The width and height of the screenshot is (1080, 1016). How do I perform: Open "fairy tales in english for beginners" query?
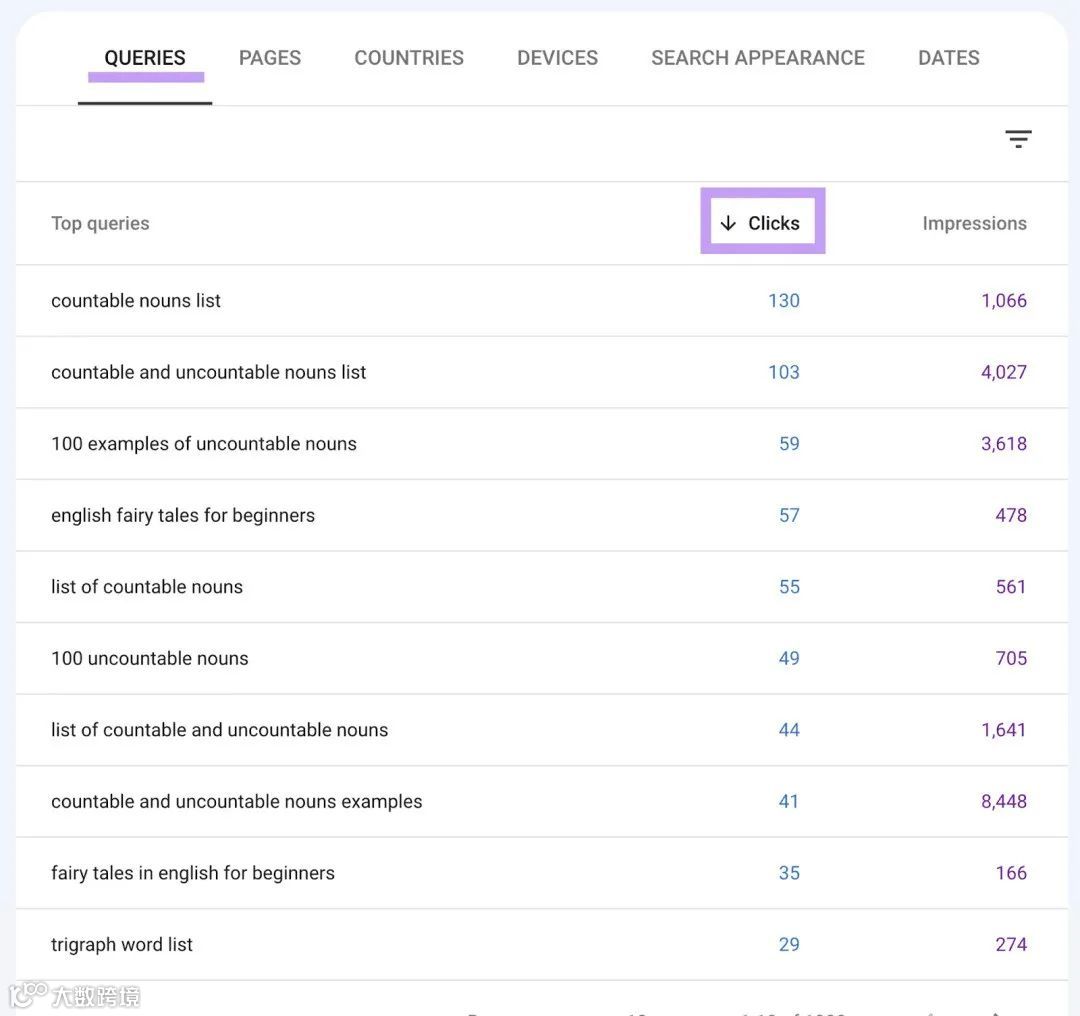click(x=193, y=873)
